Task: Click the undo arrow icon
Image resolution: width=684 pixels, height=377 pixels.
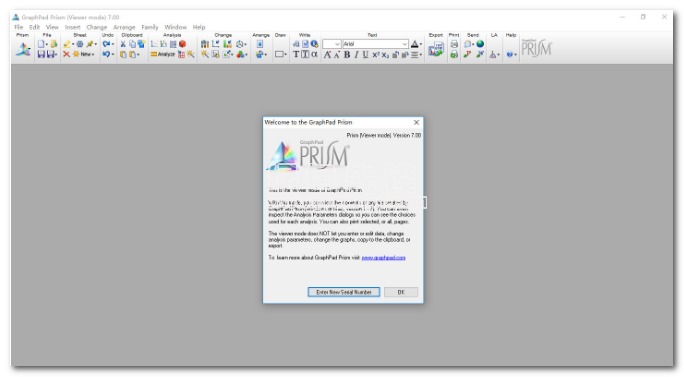Action: [106, 54]
